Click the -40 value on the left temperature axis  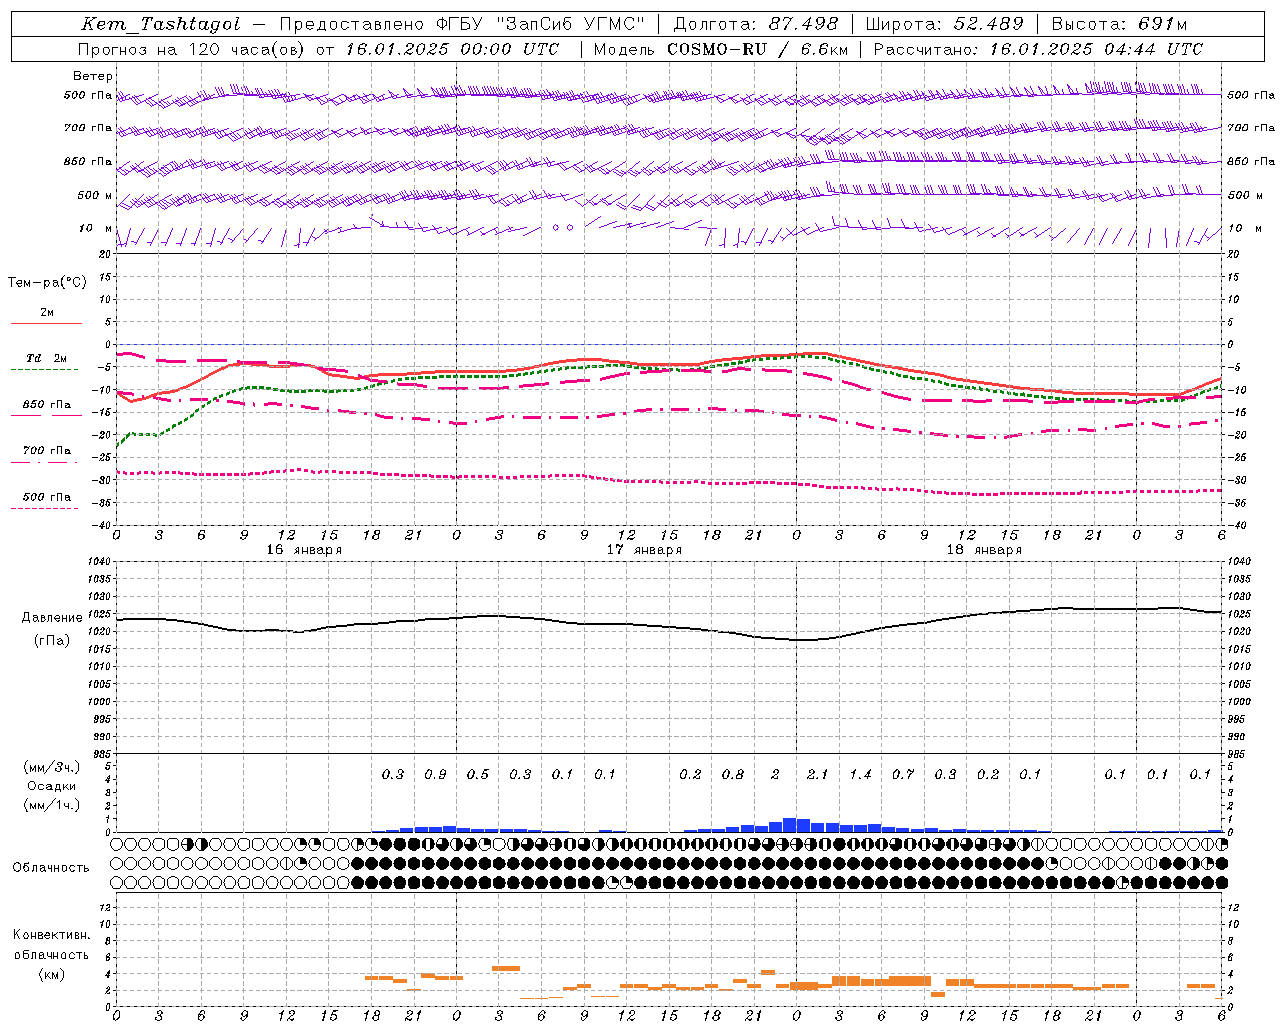tap(103, 526)
